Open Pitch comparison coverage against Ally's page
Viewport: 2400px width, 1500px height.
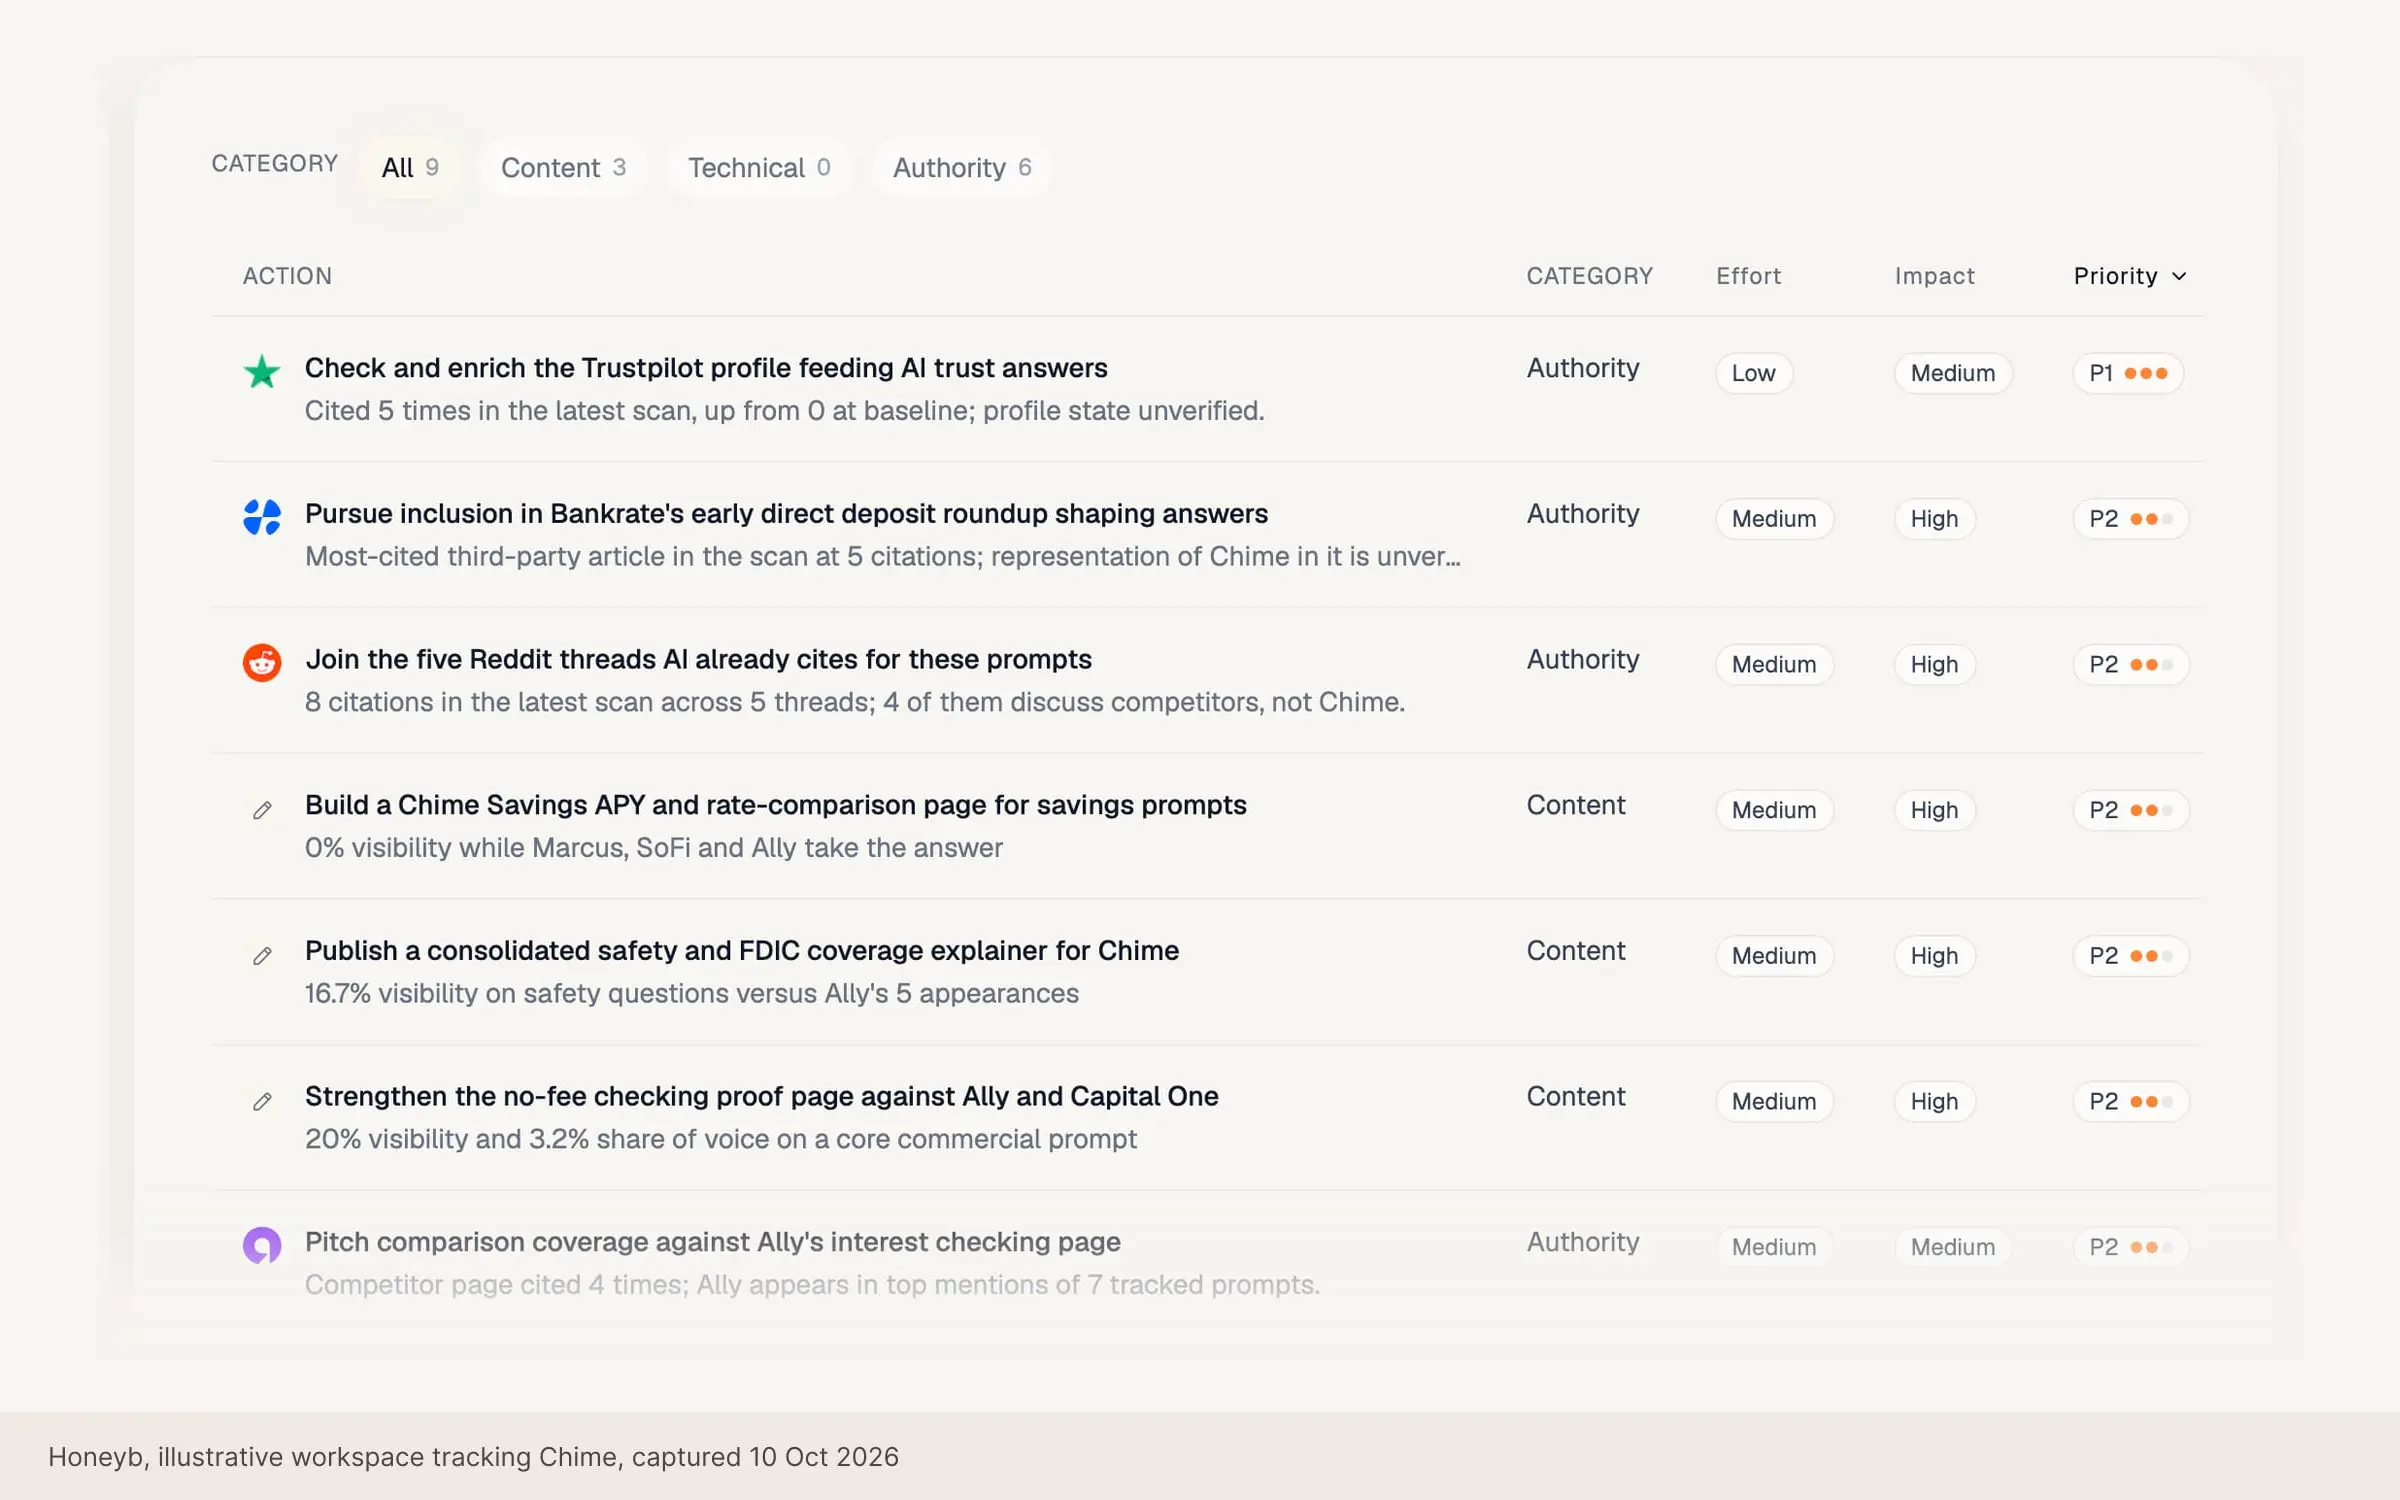pyautogui.click(x=712, y=1242)
